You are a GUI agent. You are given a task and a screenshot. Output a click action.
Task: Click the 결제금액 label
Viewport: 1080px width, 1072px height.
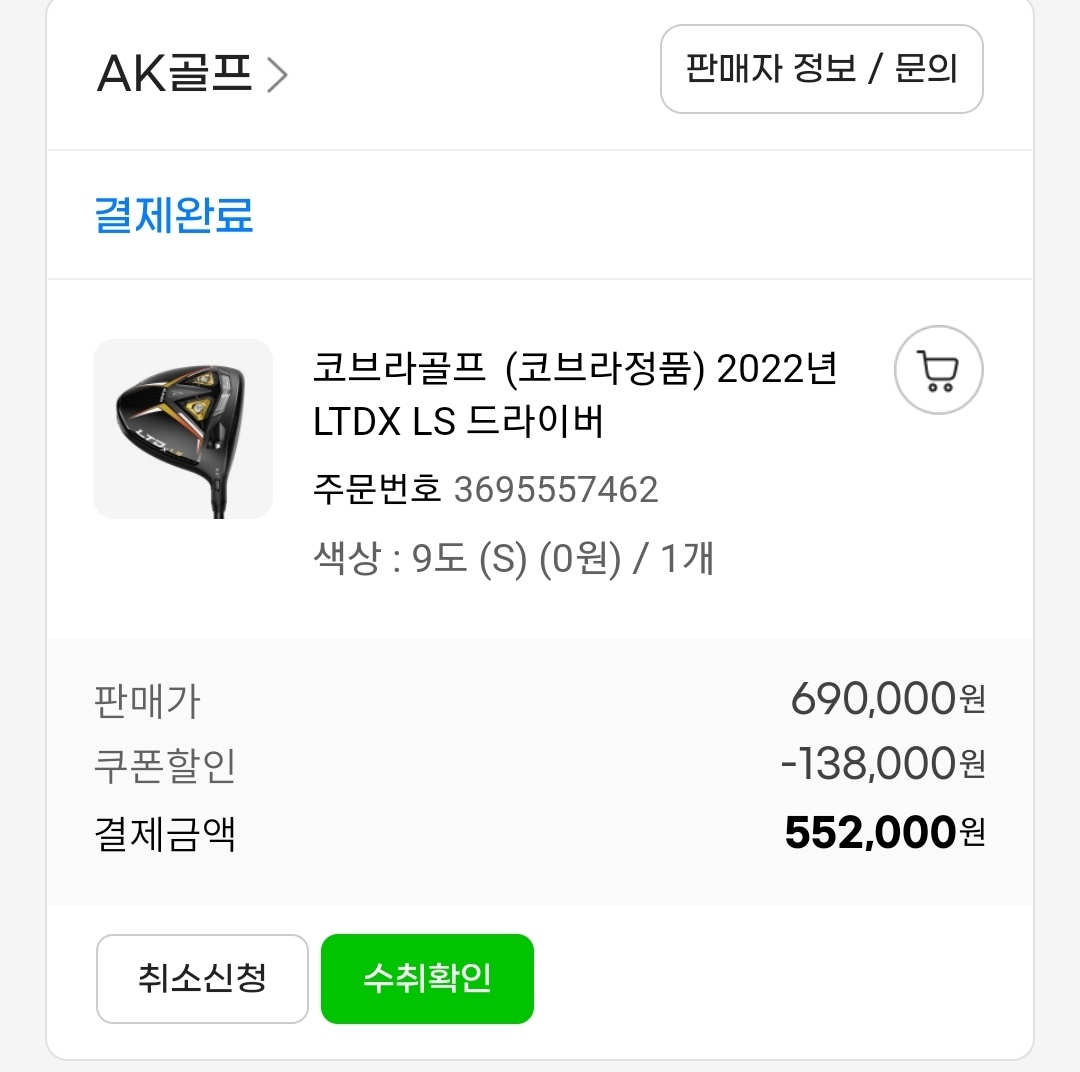pos(165,832)
